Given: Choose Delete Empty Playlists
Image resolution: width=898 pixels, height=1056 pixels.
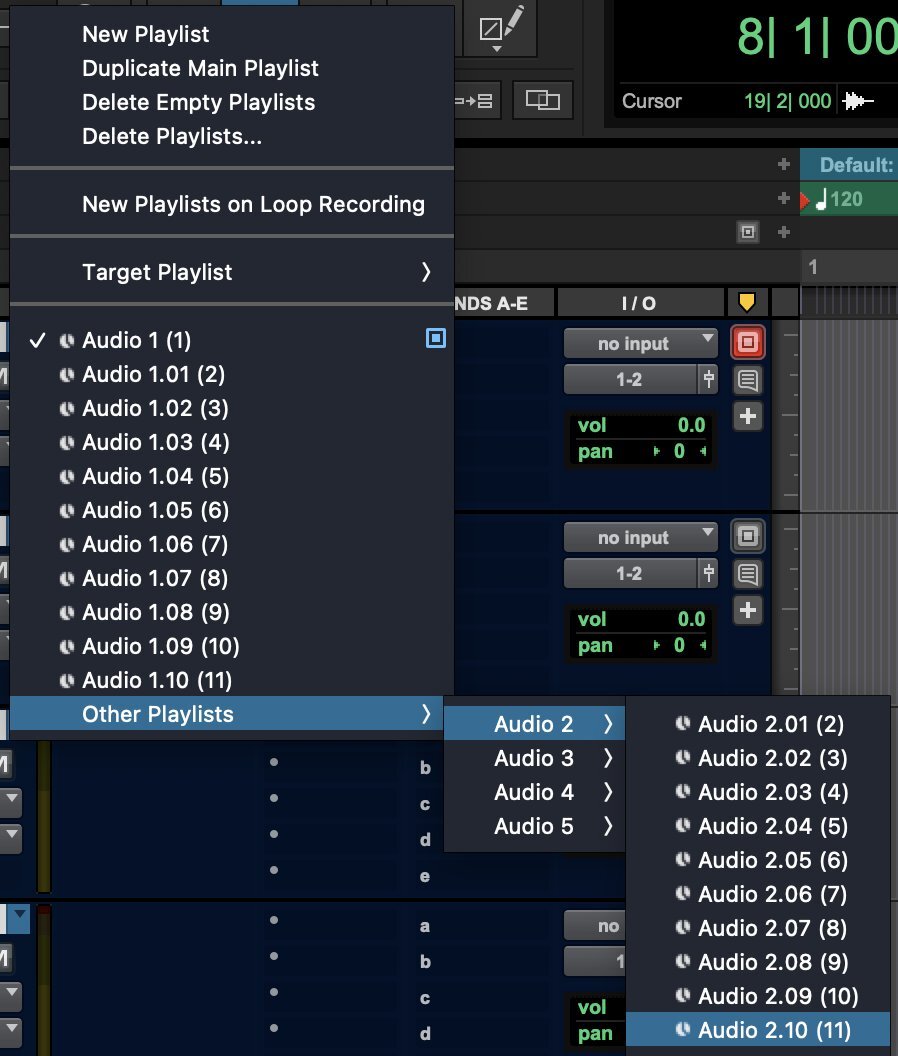Looking at the screenshot, I should tap(232, 102).
